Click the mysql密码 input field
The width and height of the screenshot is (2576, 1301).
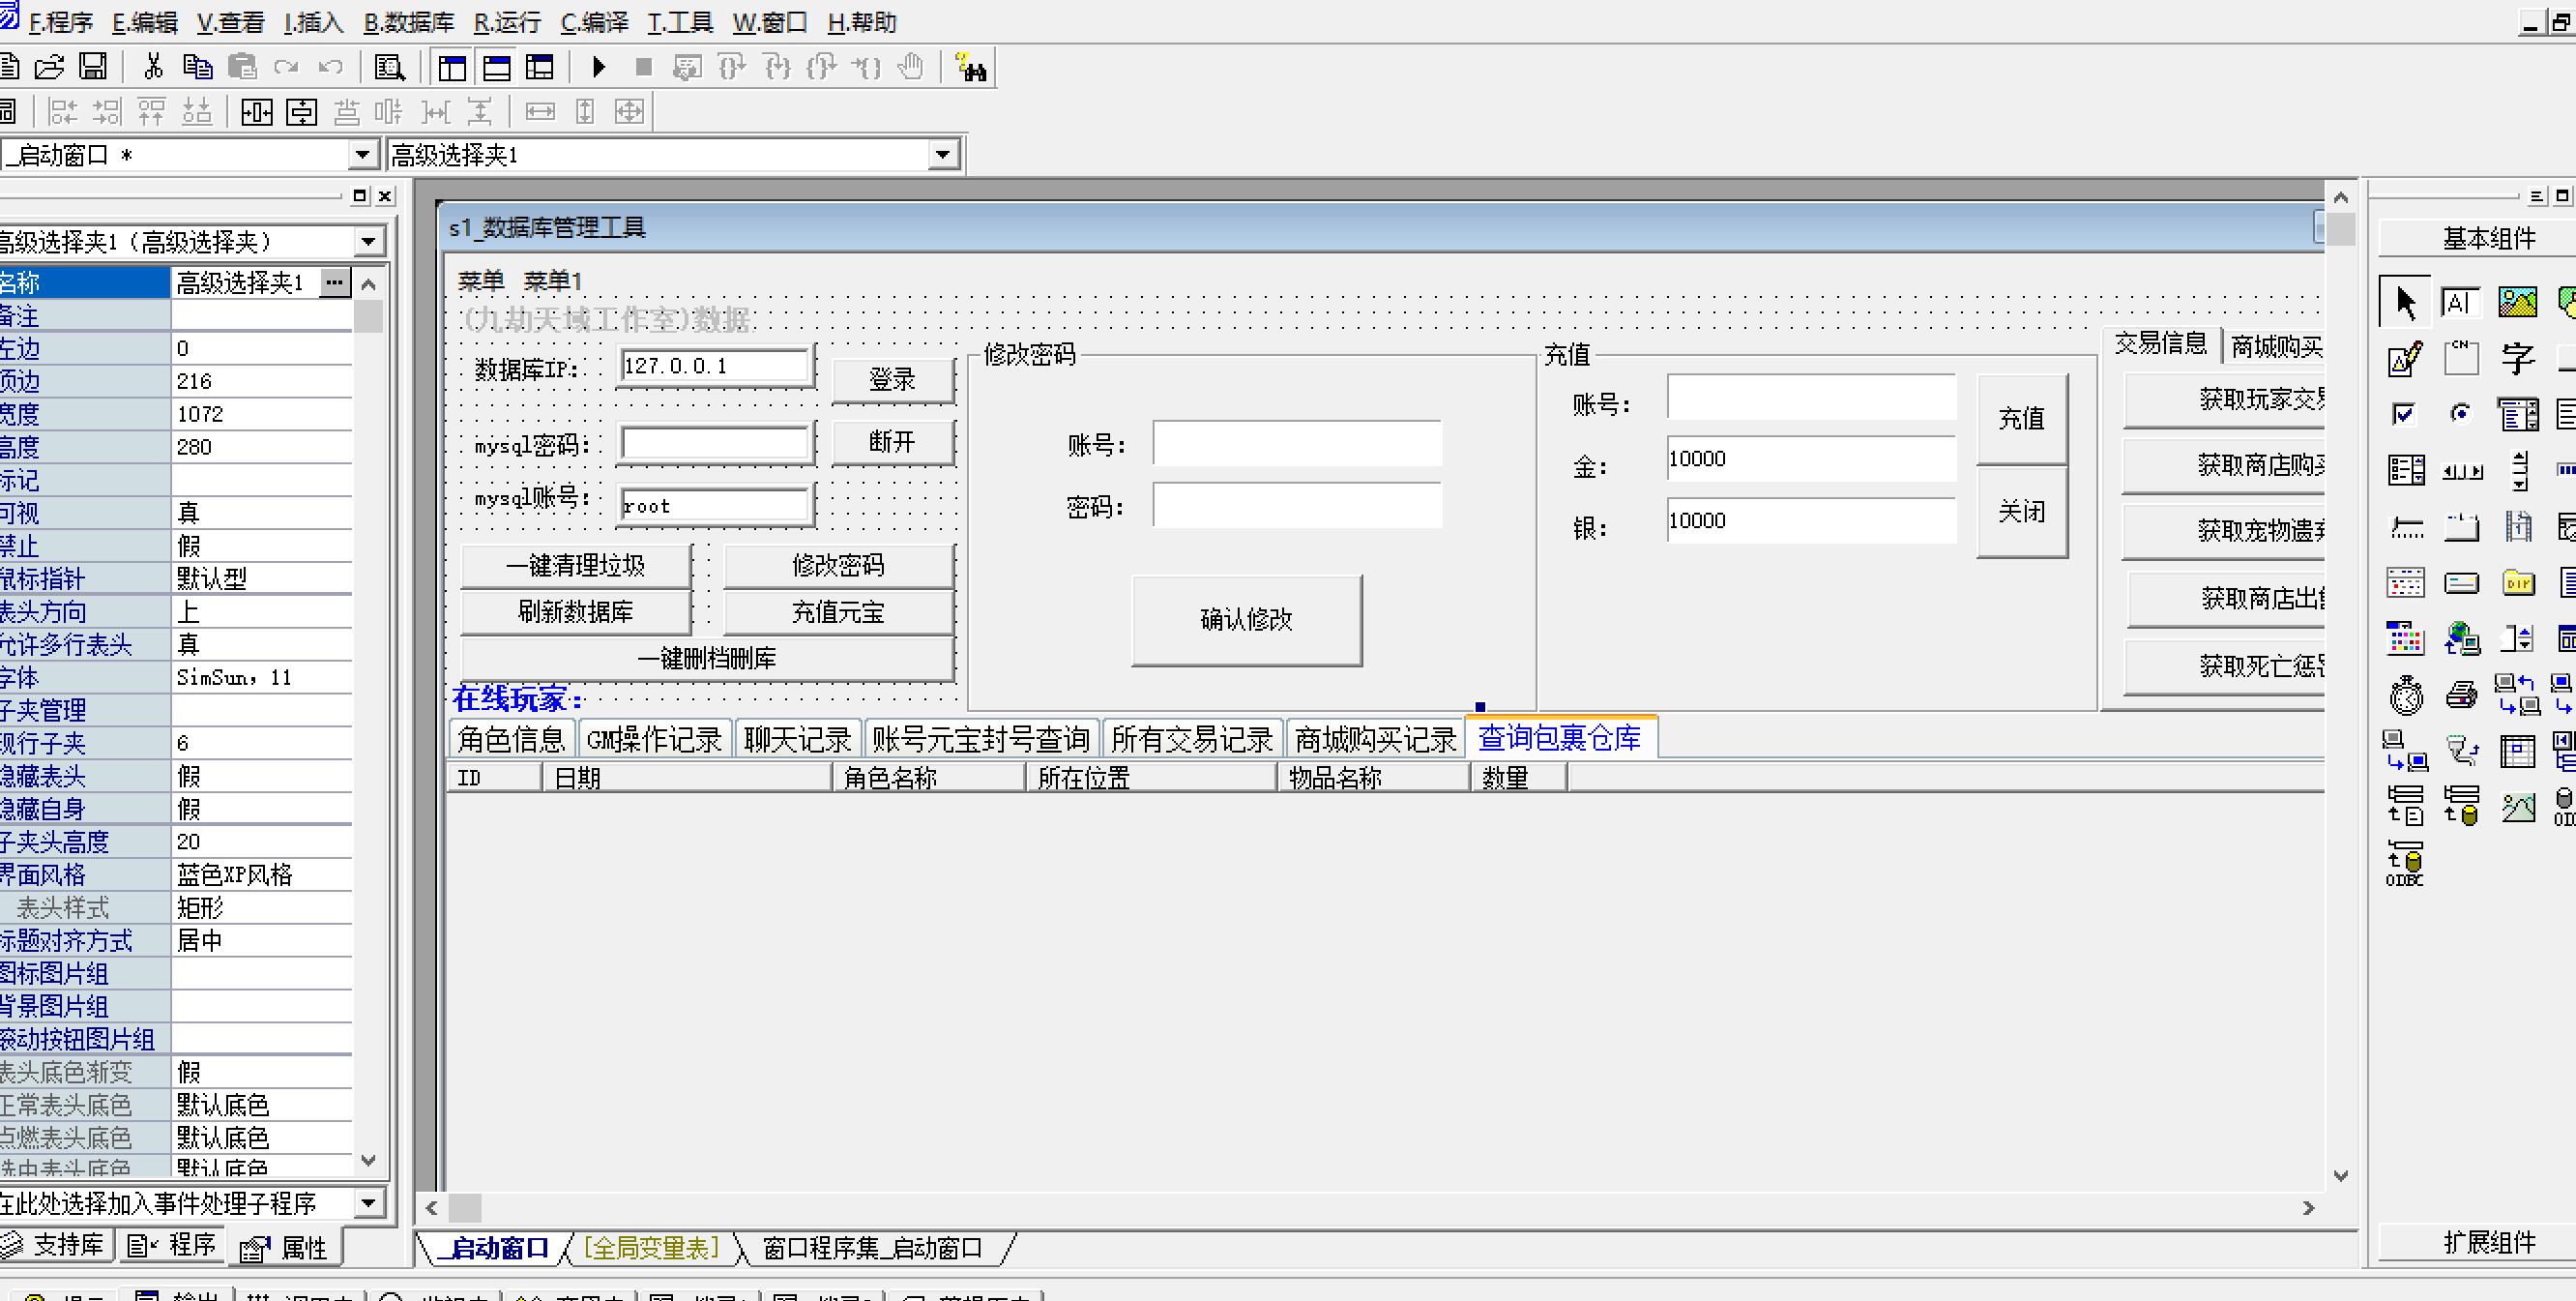click(x=715, y=443)
